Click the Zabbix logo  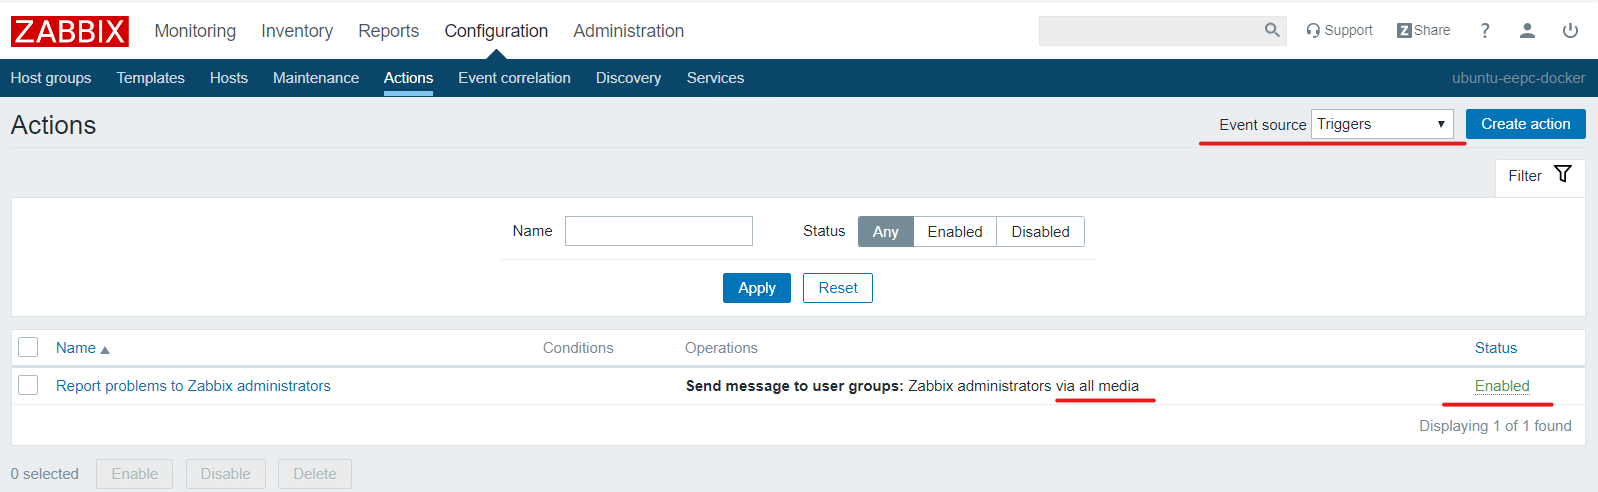pyautogui.click(x=70, y=31)
